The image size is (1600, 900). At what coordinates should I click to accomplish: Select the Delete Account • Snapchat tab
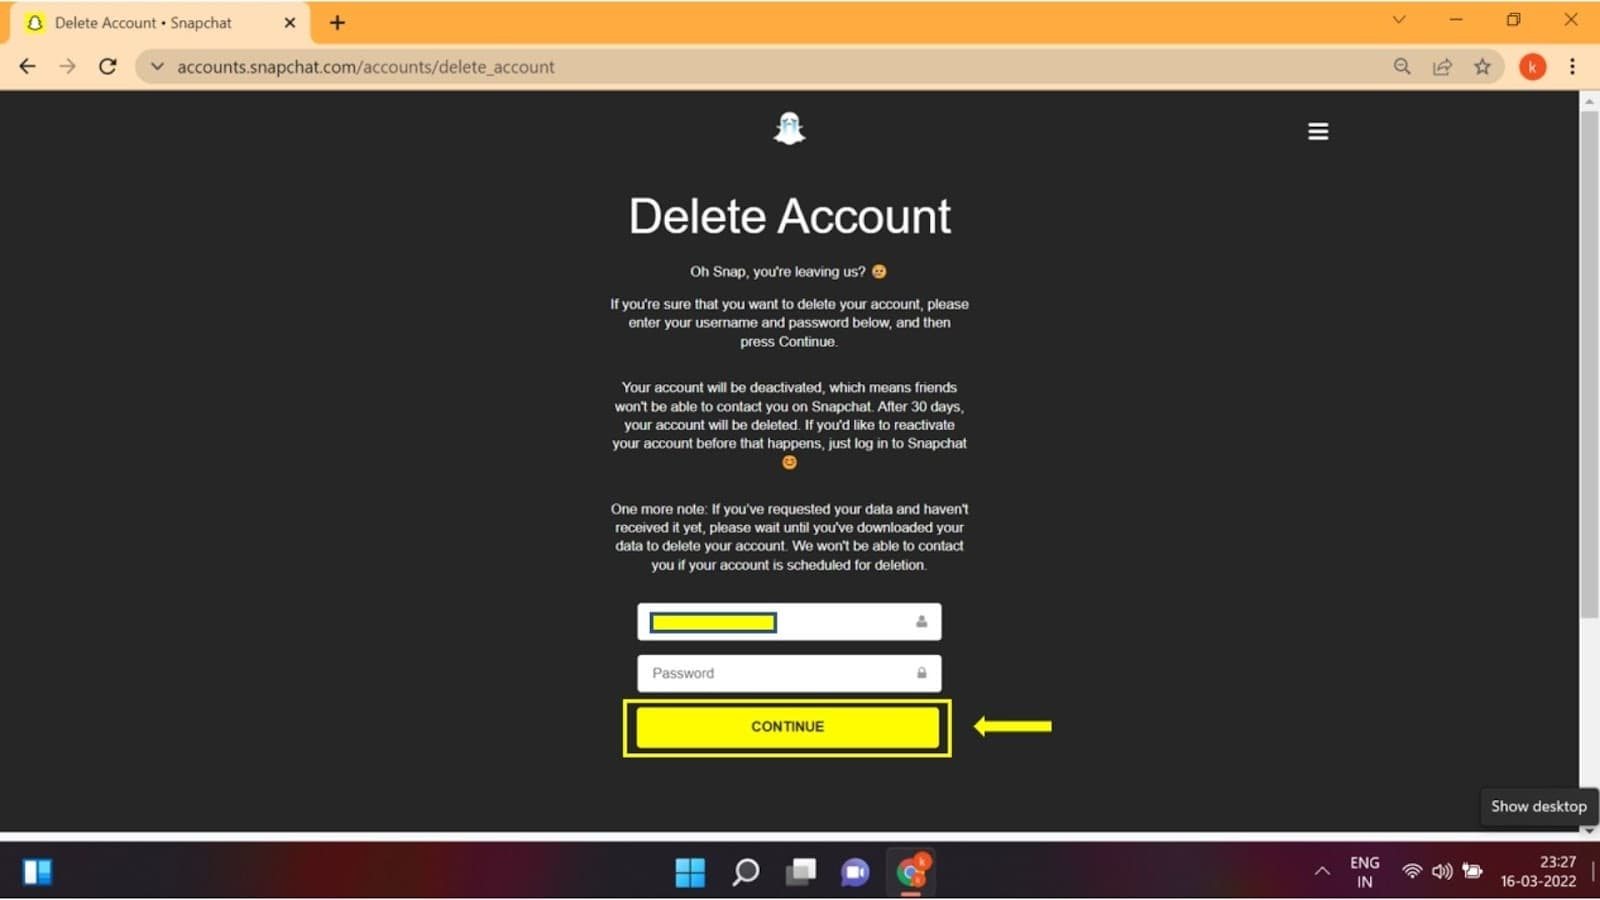coord(160,23)
